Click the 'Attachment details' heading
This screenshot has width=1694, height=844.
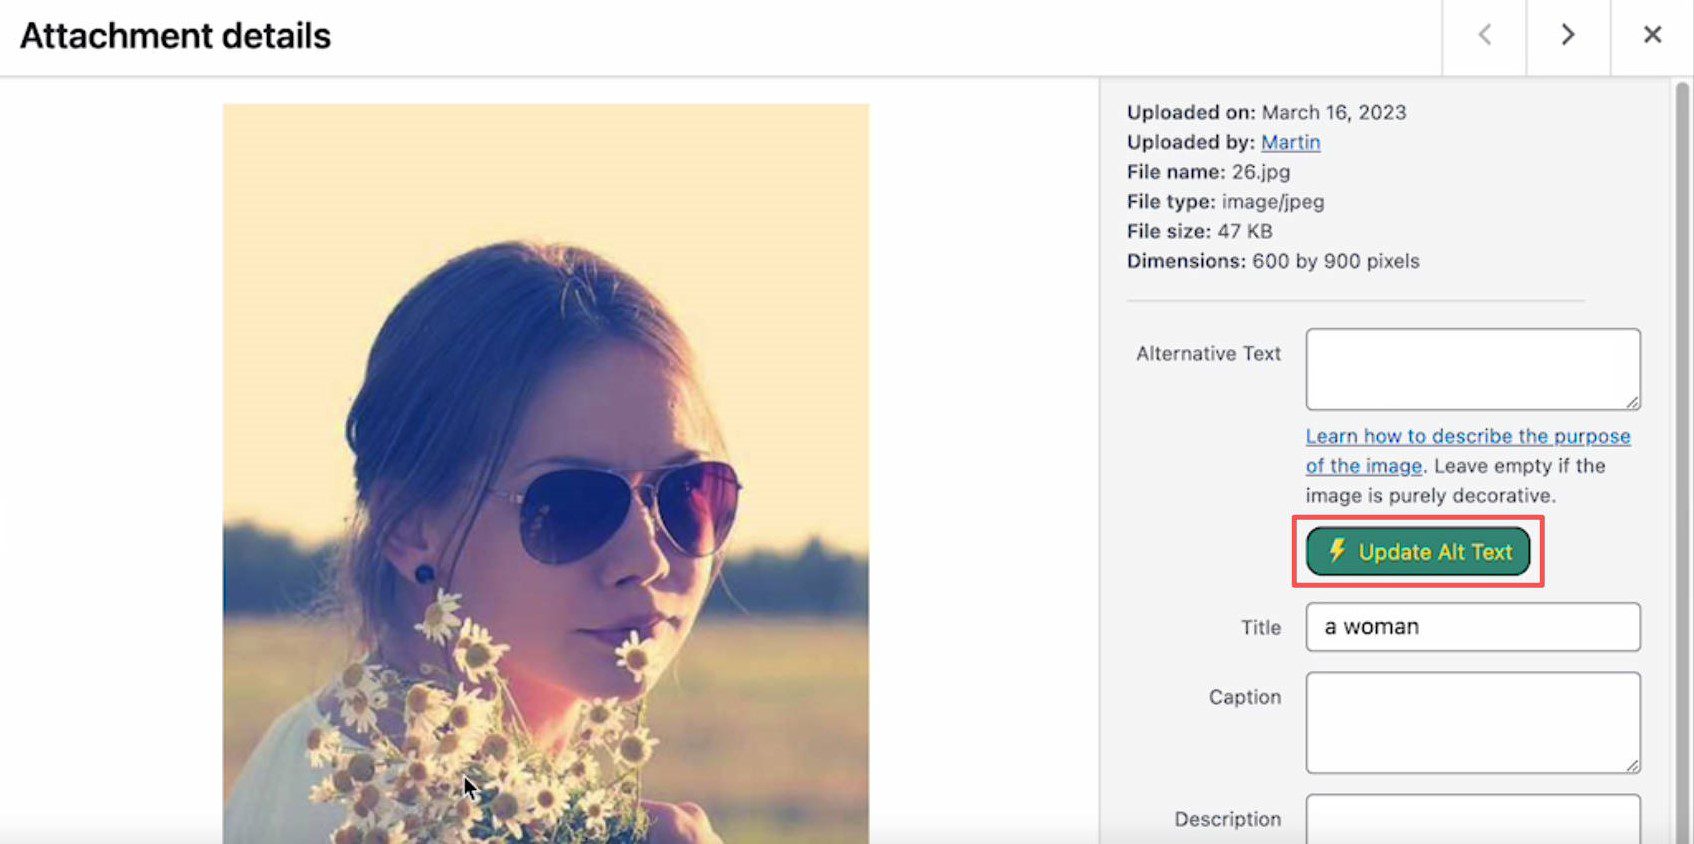click(176, 36)
